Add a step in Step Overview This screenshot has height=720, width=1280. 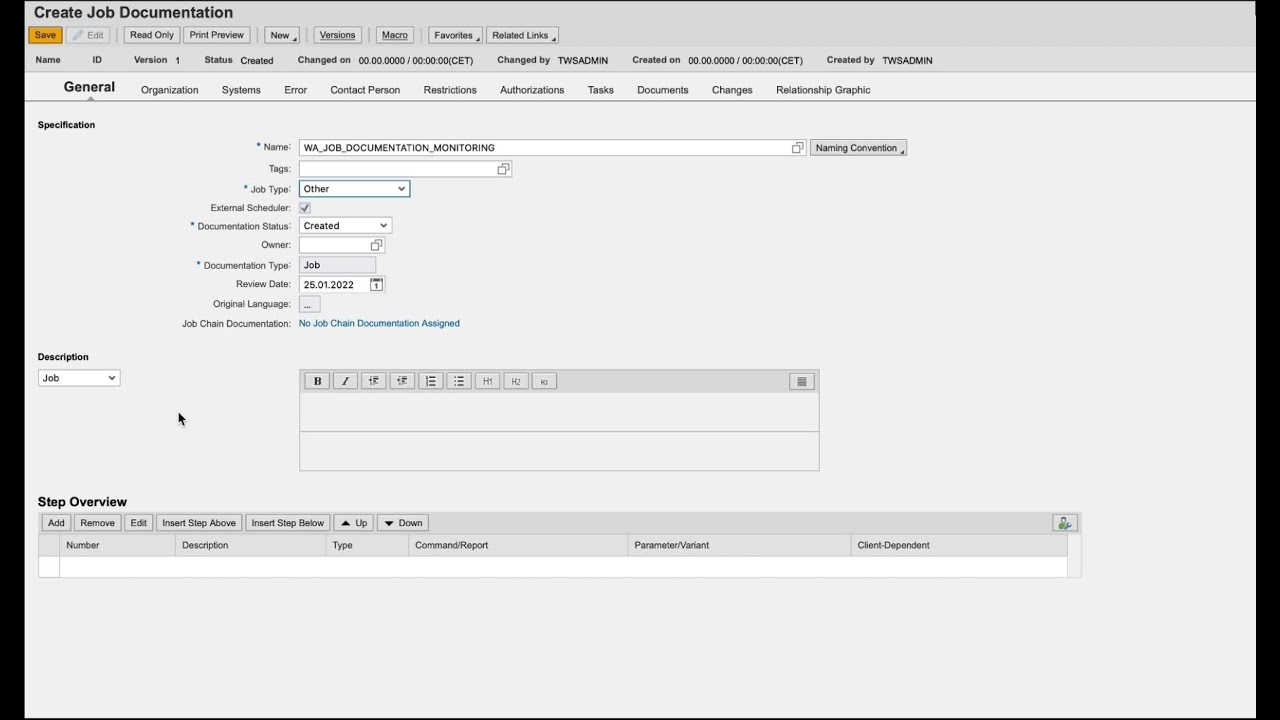pyautogui.click(x=56, y=523)
